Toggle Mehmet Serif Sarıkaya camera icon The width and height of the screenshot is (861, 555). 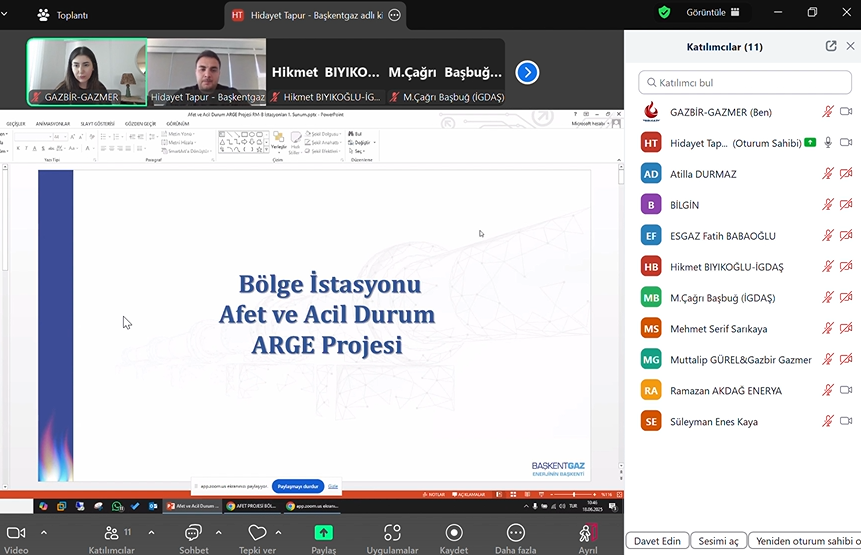click(x=846, y=328)
